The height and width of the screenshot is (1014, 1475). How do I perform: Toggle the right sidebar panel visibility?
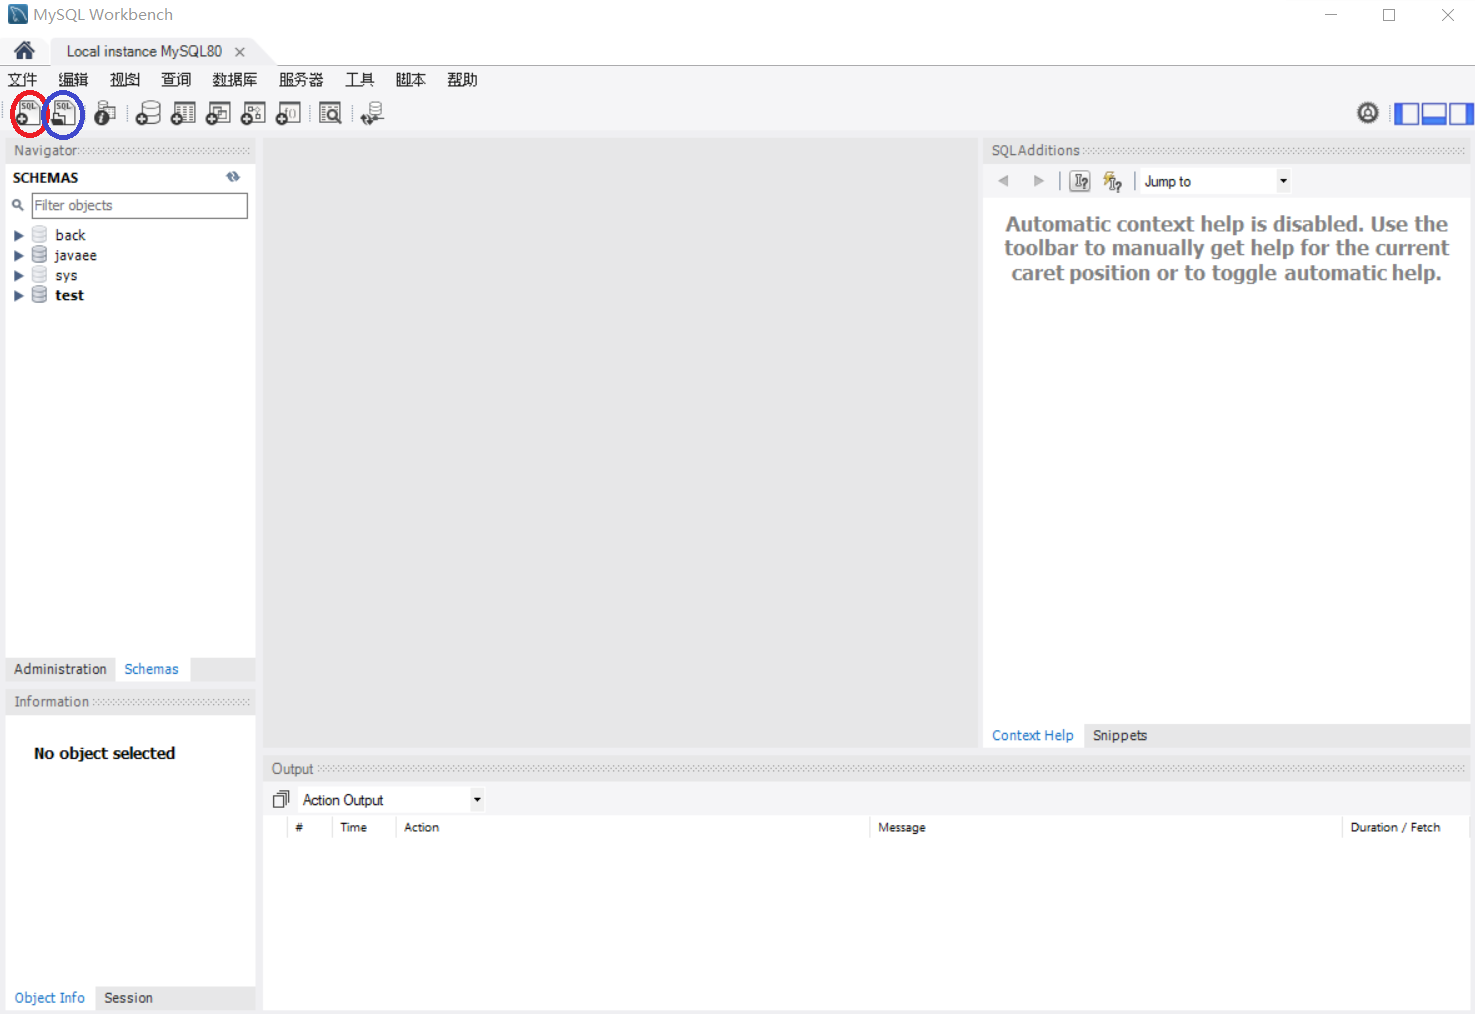[1461, 114]
